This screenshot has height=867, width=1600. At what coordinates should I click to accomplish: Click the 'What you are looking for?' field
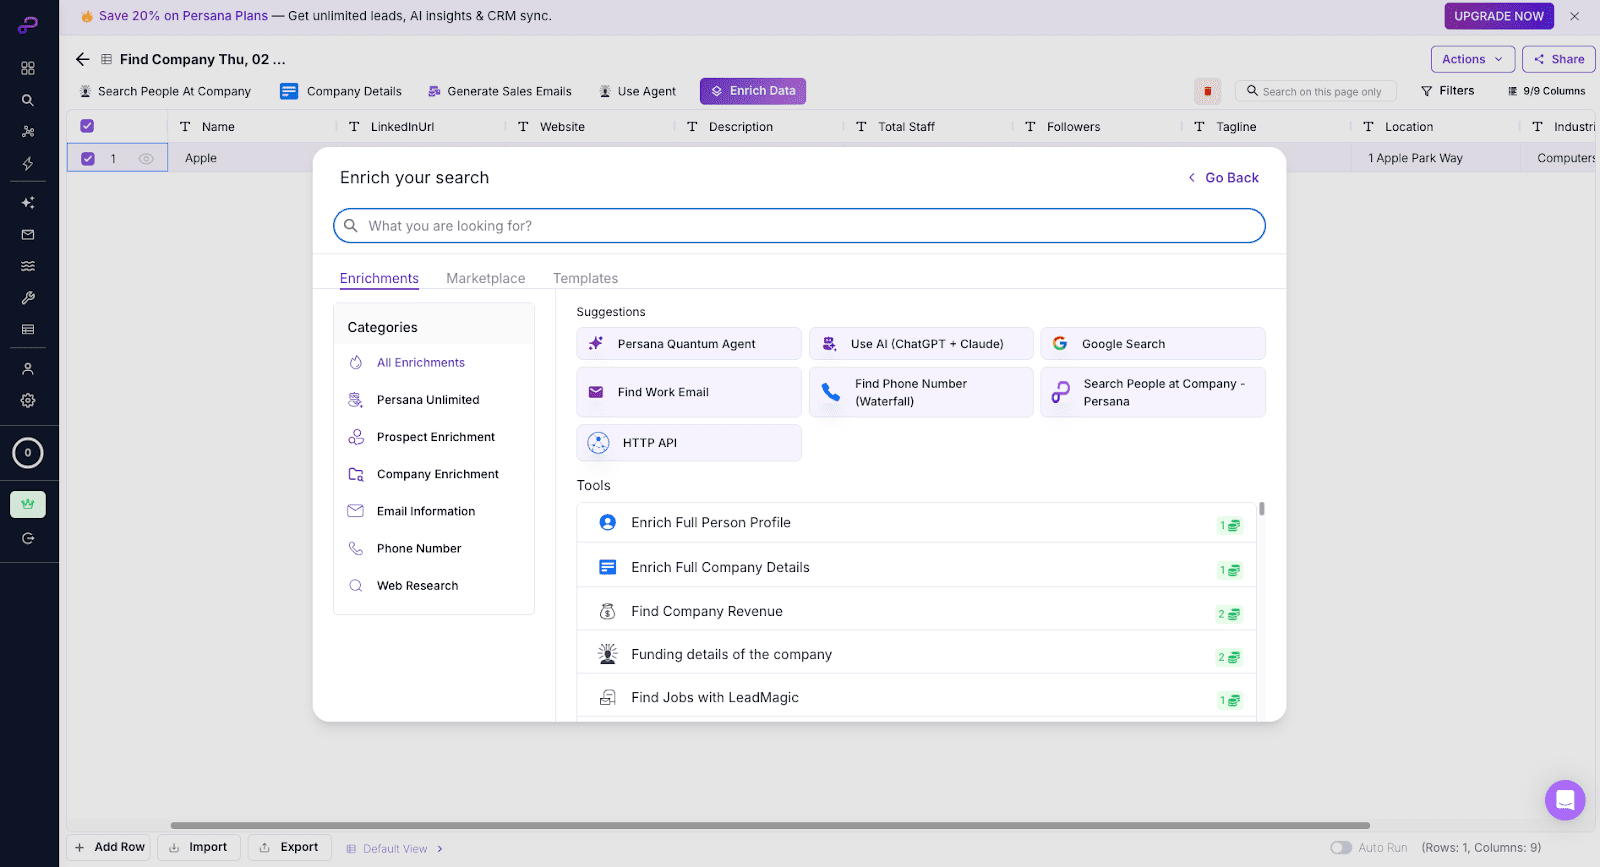tap(799, 226)
